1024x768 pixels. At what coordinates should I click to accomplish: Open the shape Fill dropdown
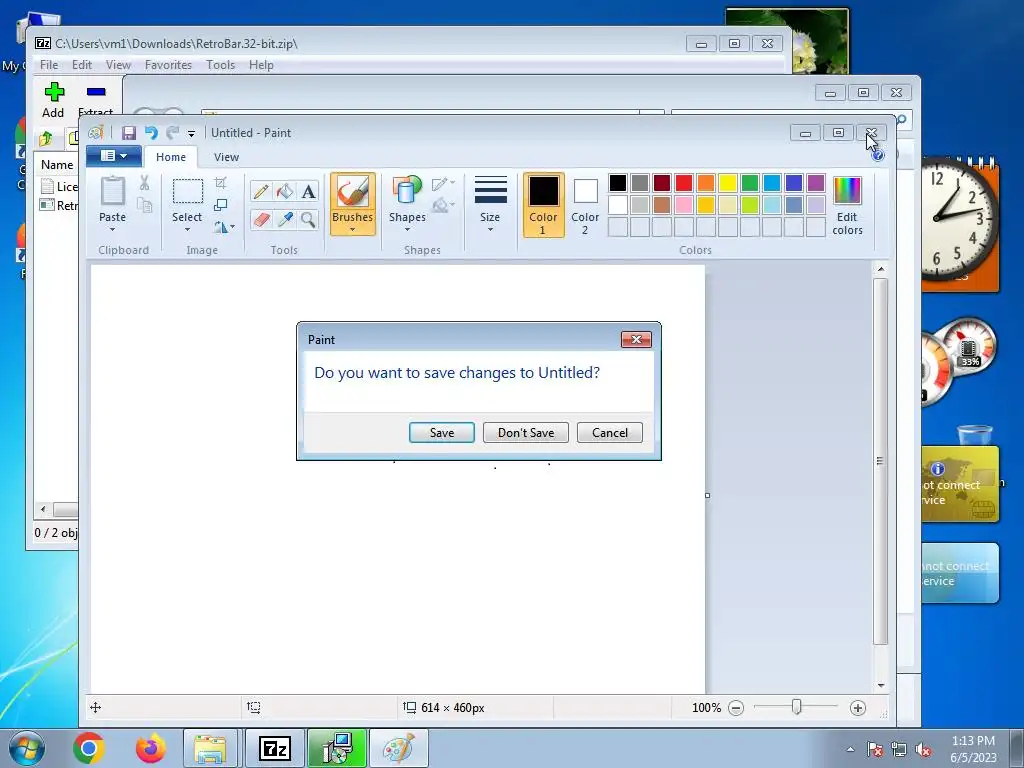click(443, 205)
